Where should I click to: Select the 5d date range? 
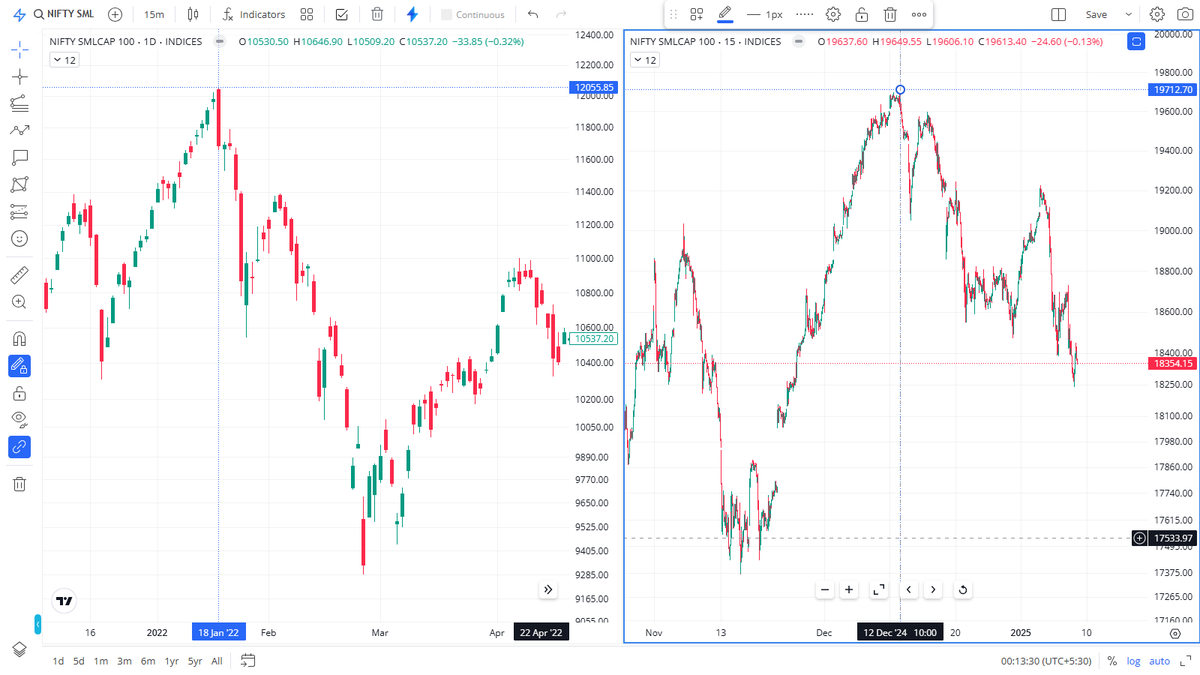tap(78, 661)
